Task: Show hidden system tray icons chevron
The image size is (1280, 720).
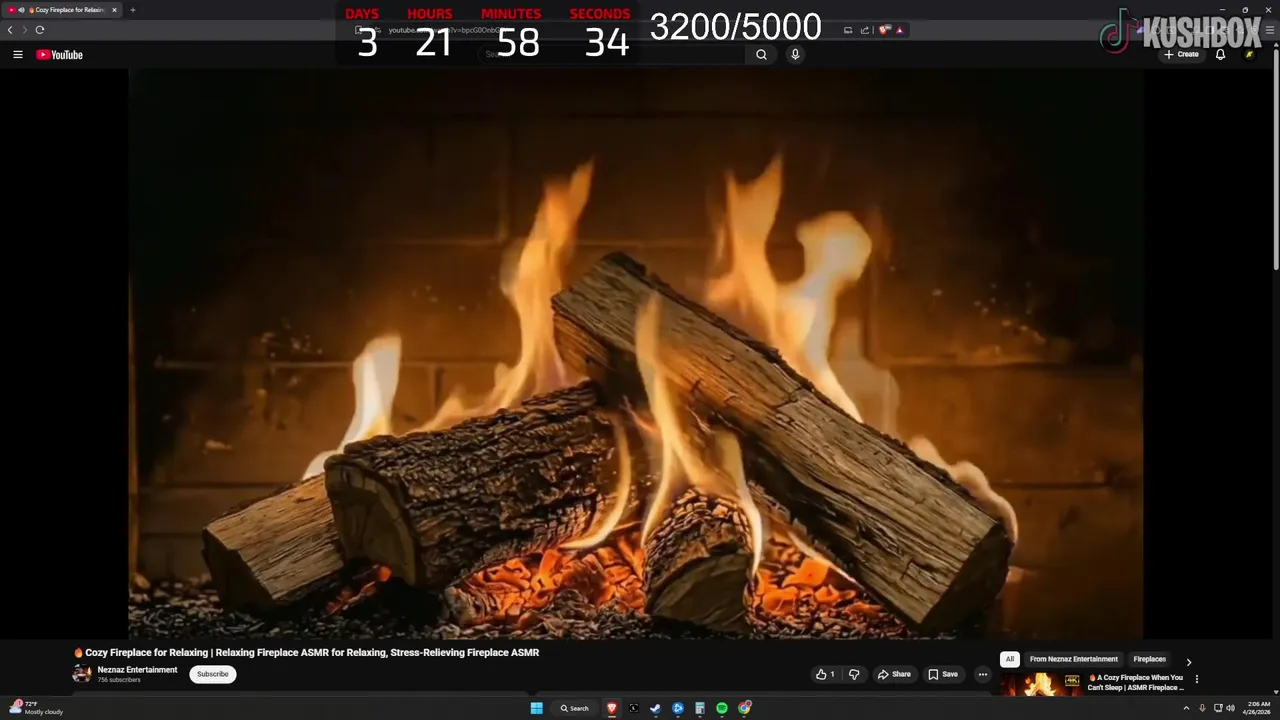Action: point(1187,708)
